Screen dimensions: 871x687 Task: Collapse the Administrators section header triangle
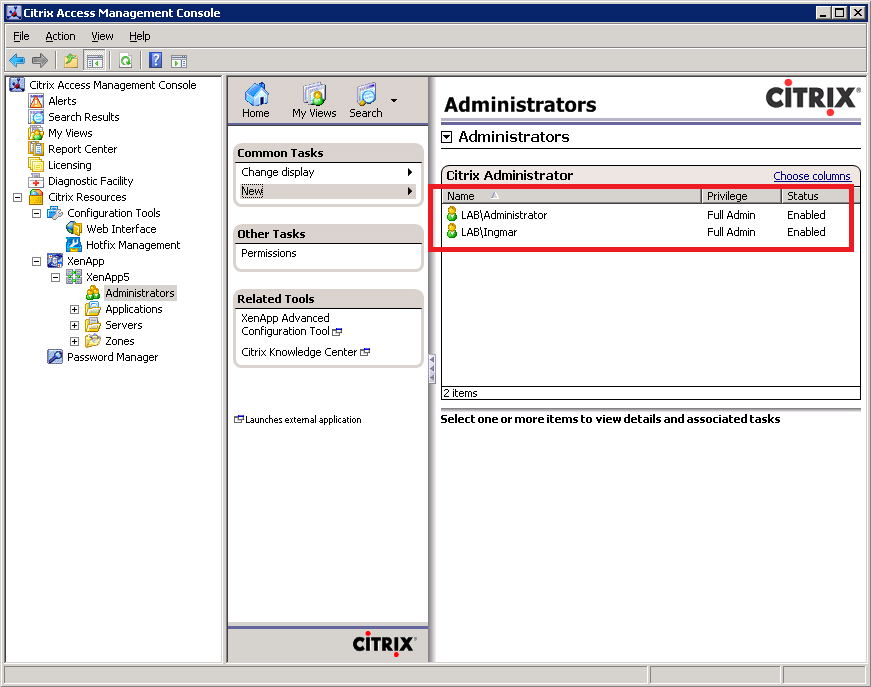pos(447,136)
